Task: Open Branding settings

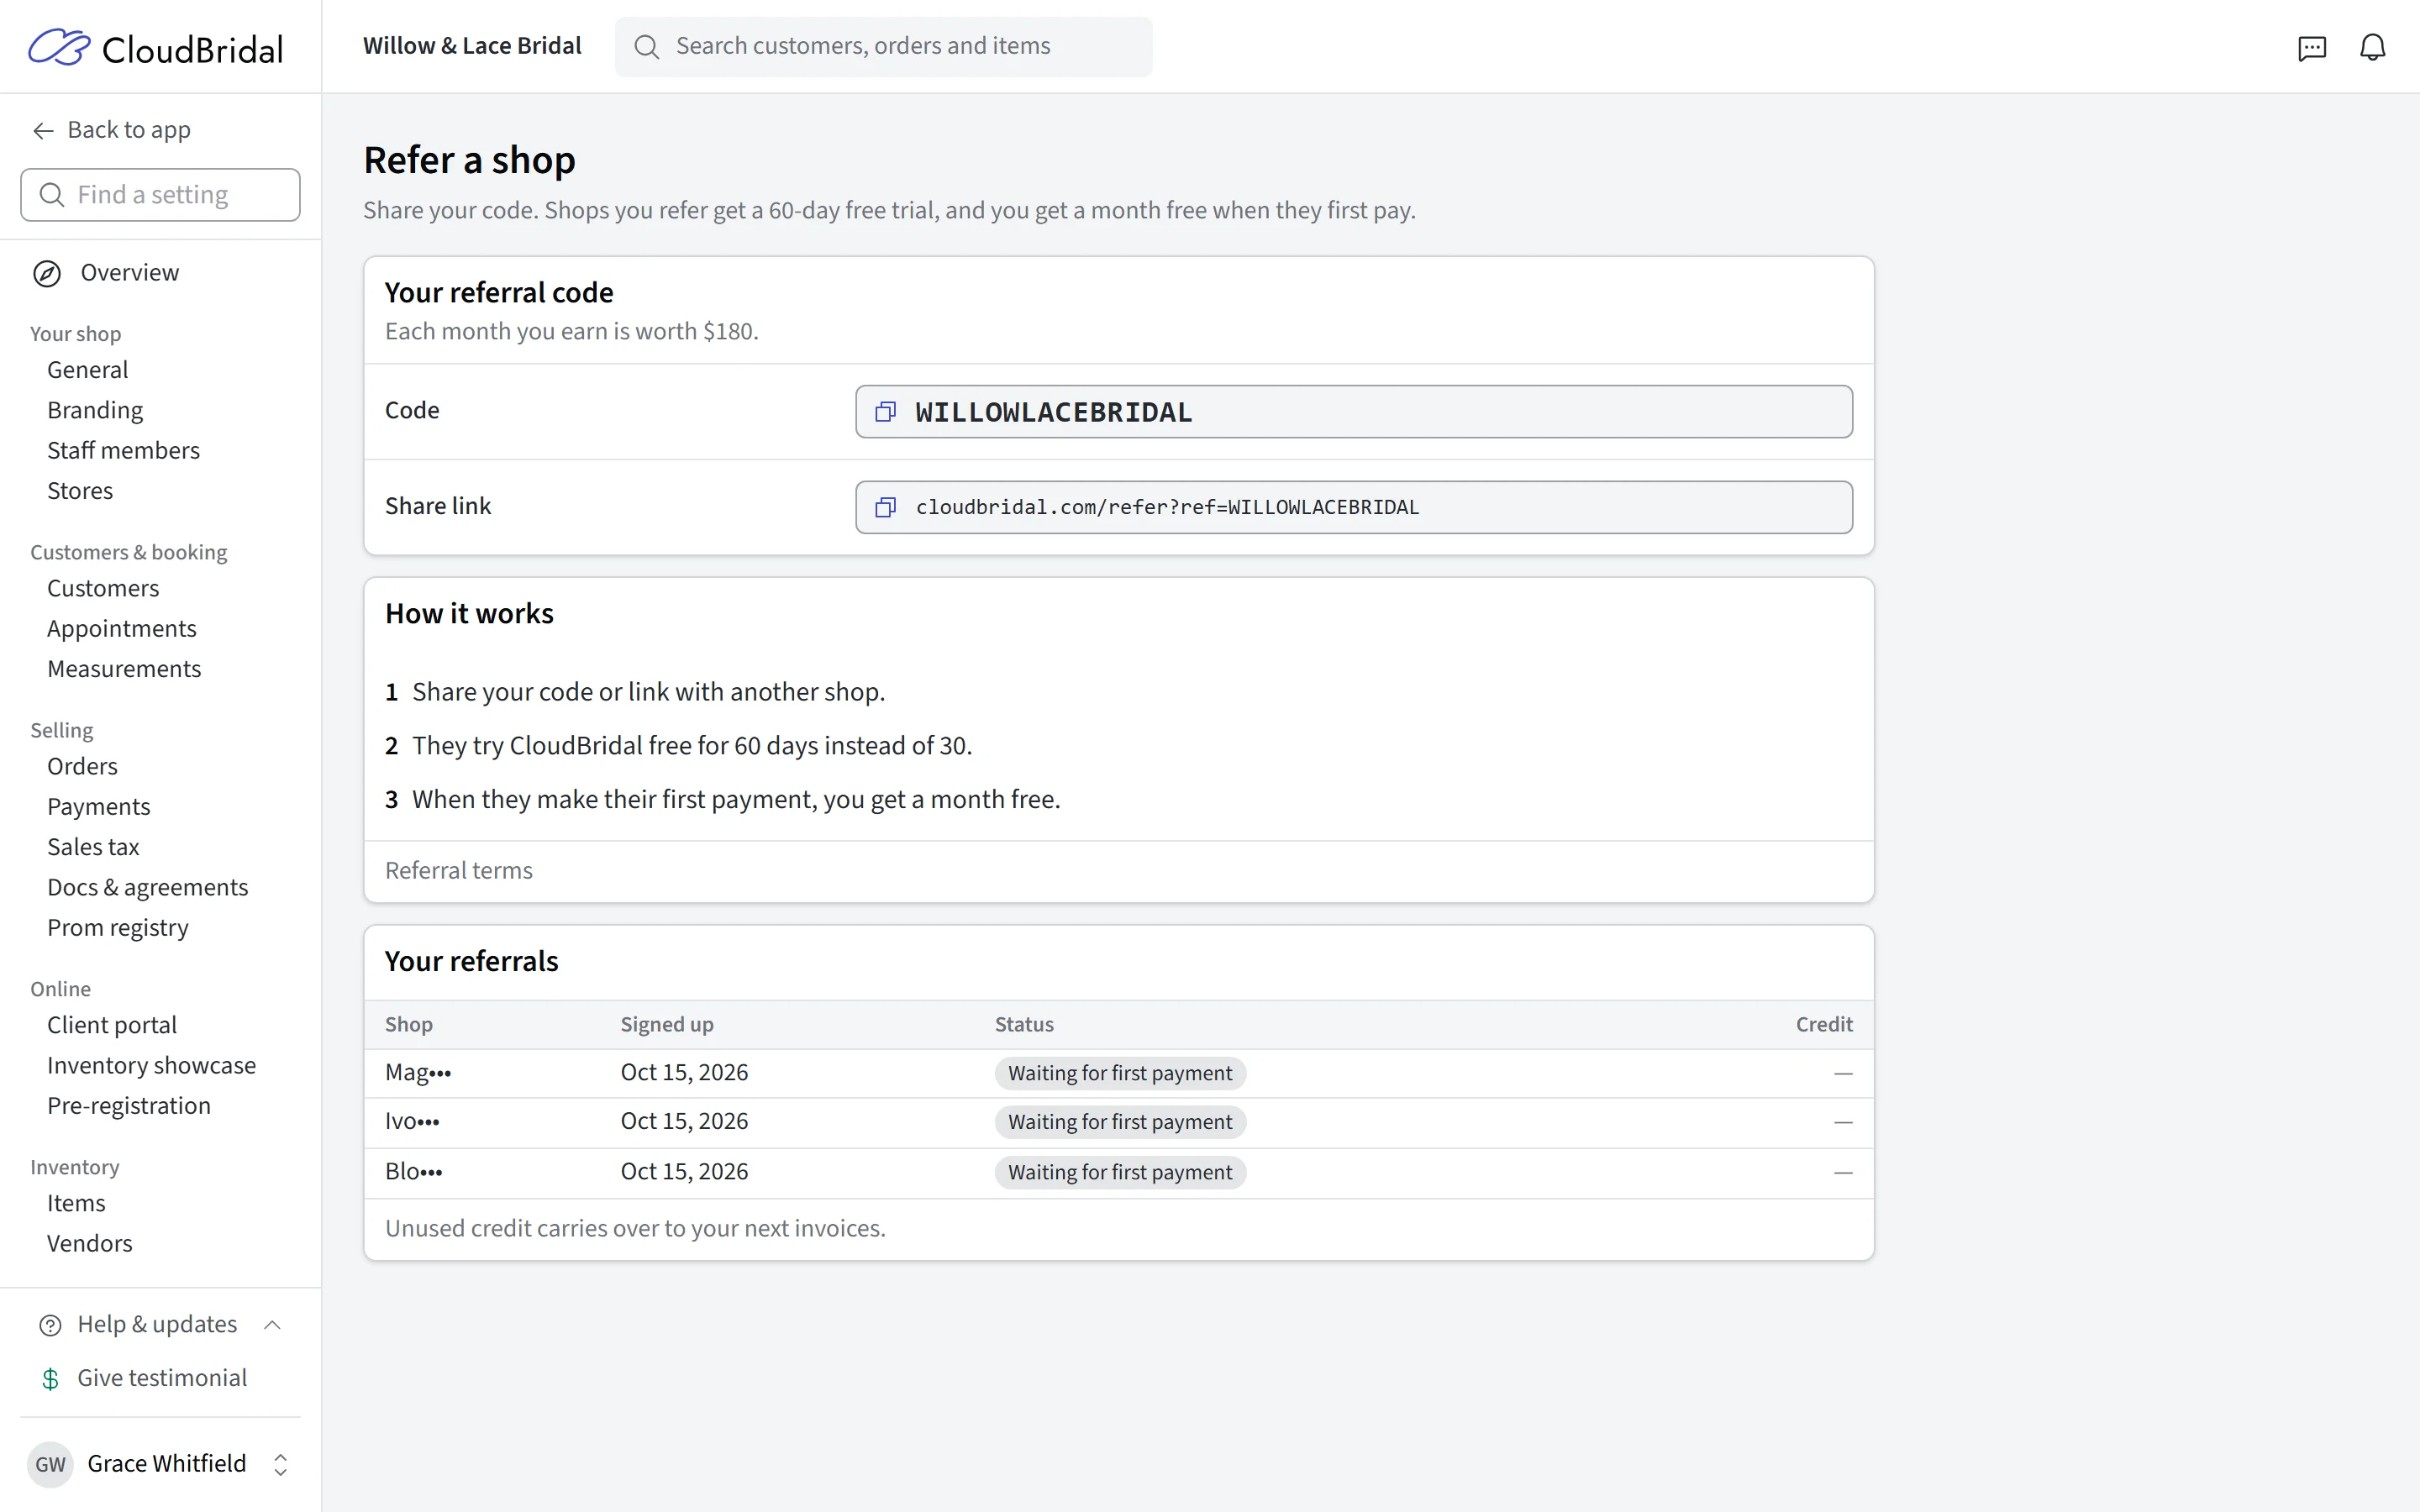Action: click(95, 410)
